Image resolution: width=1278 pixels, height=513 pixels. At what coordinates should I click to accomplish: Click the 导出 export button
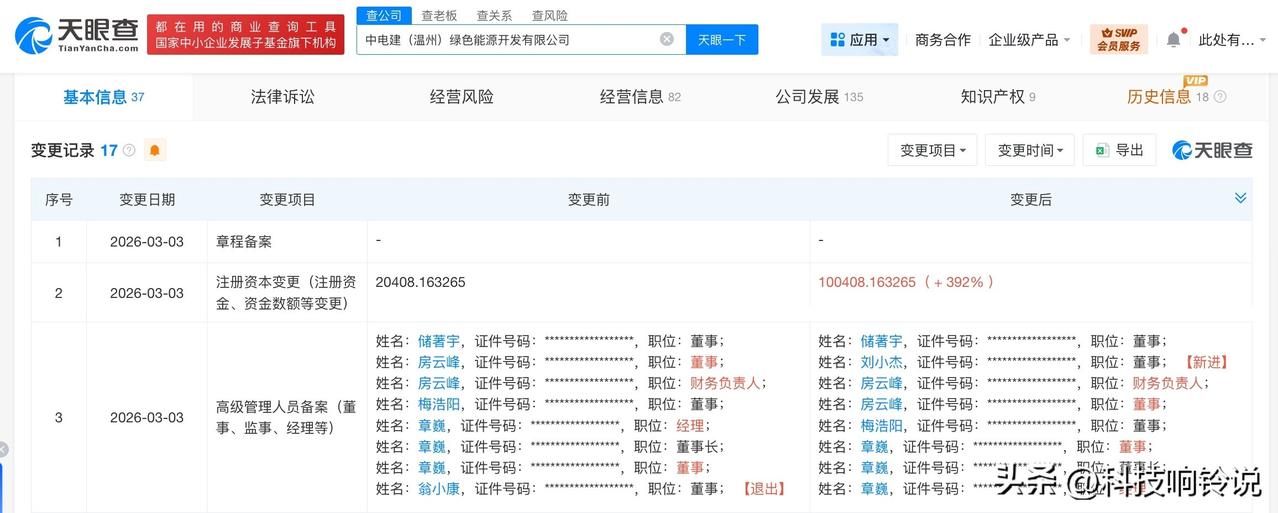click(1119, 150)
